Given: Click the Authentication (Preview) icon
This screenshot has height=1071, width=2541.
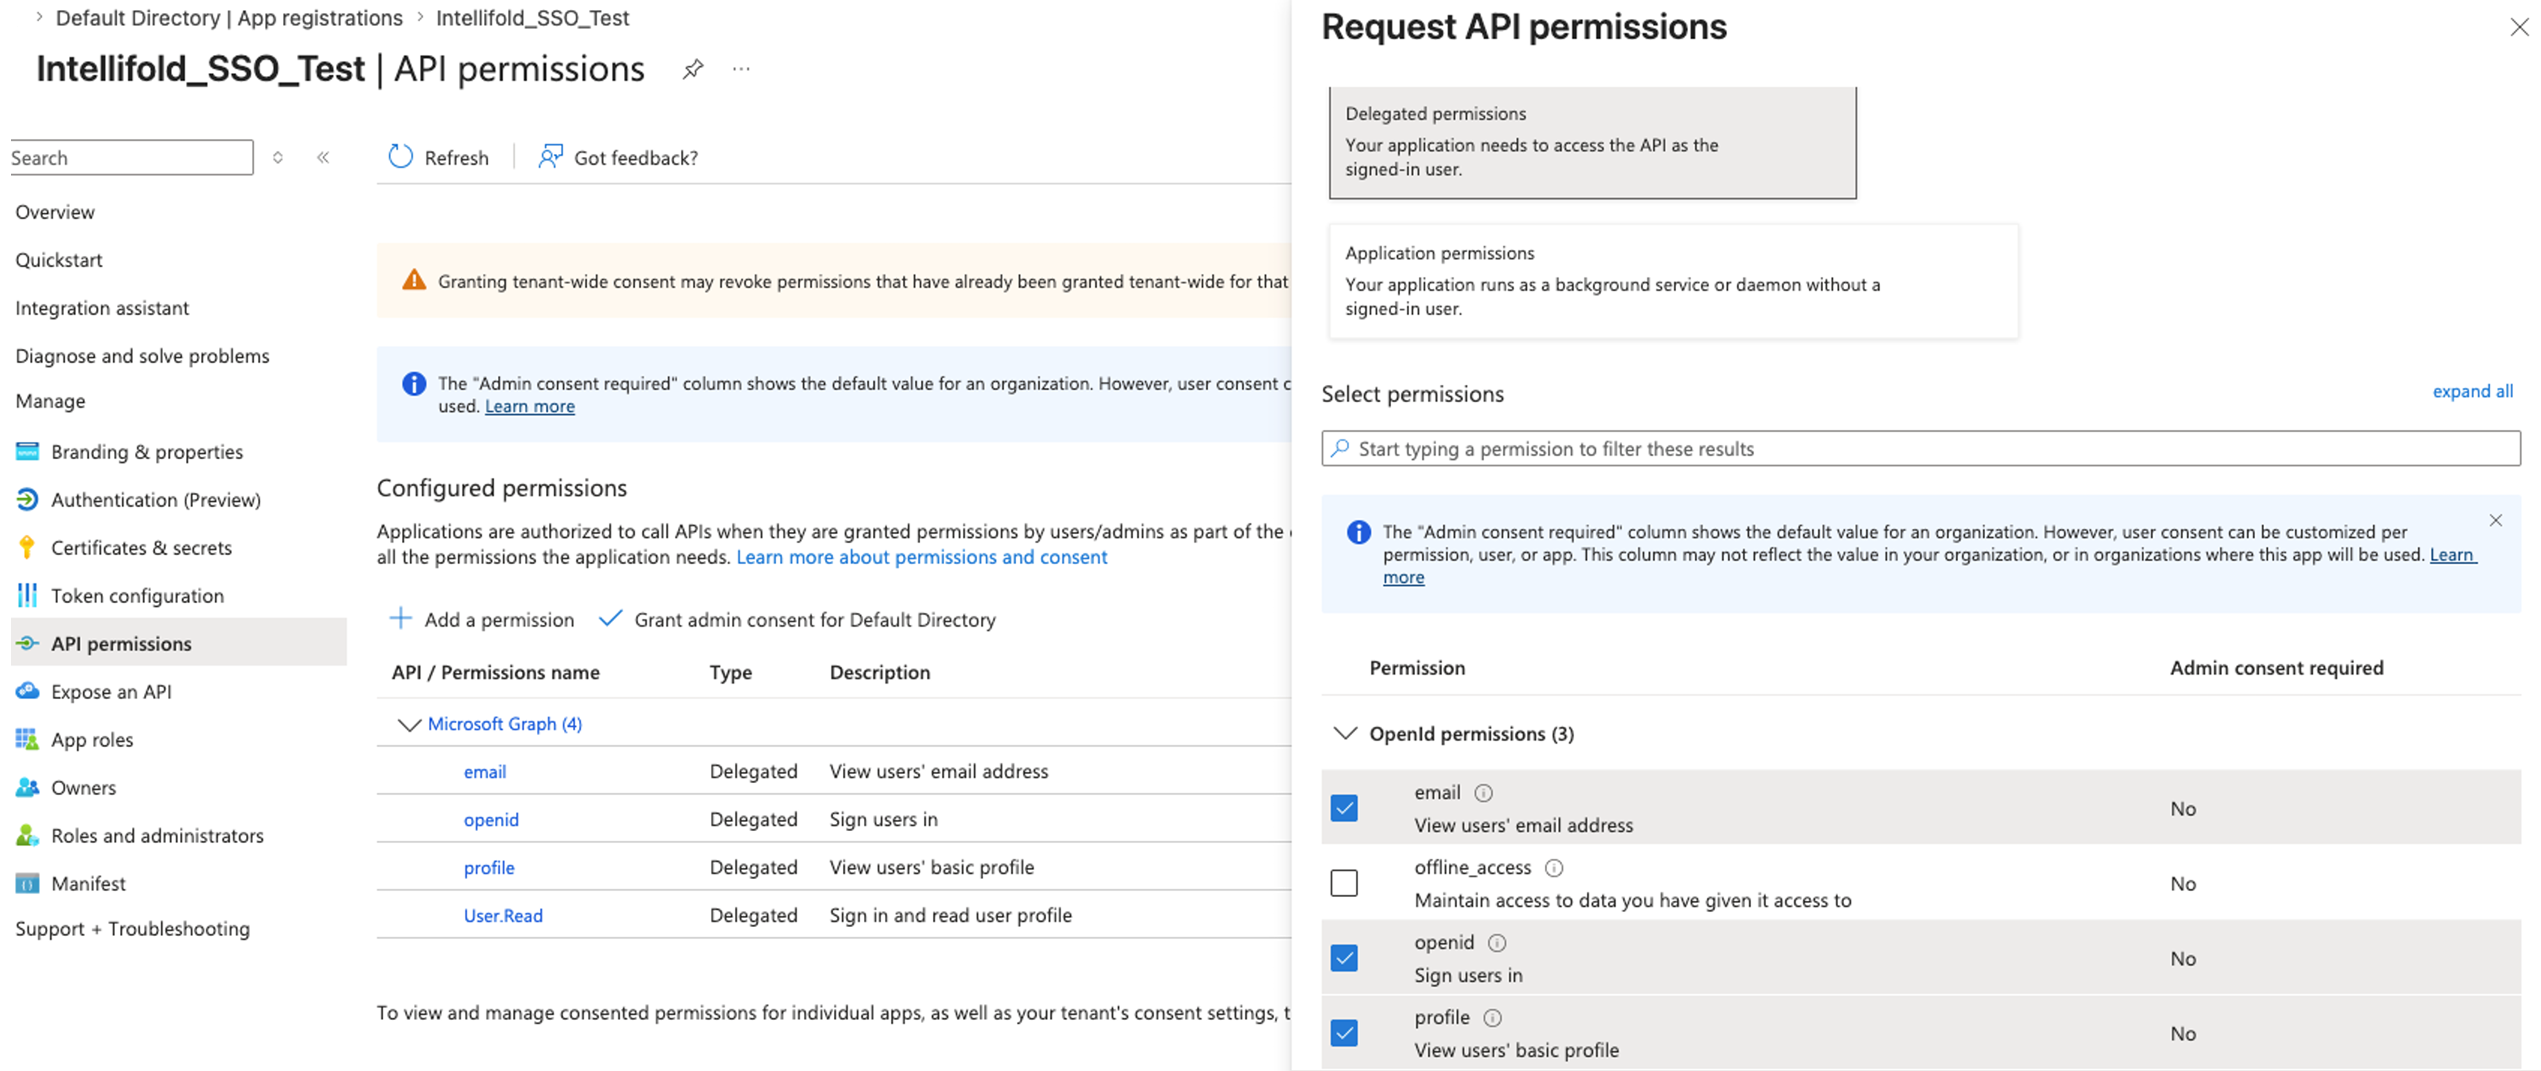Looking at the screenshot, I should tap(27, 499).
